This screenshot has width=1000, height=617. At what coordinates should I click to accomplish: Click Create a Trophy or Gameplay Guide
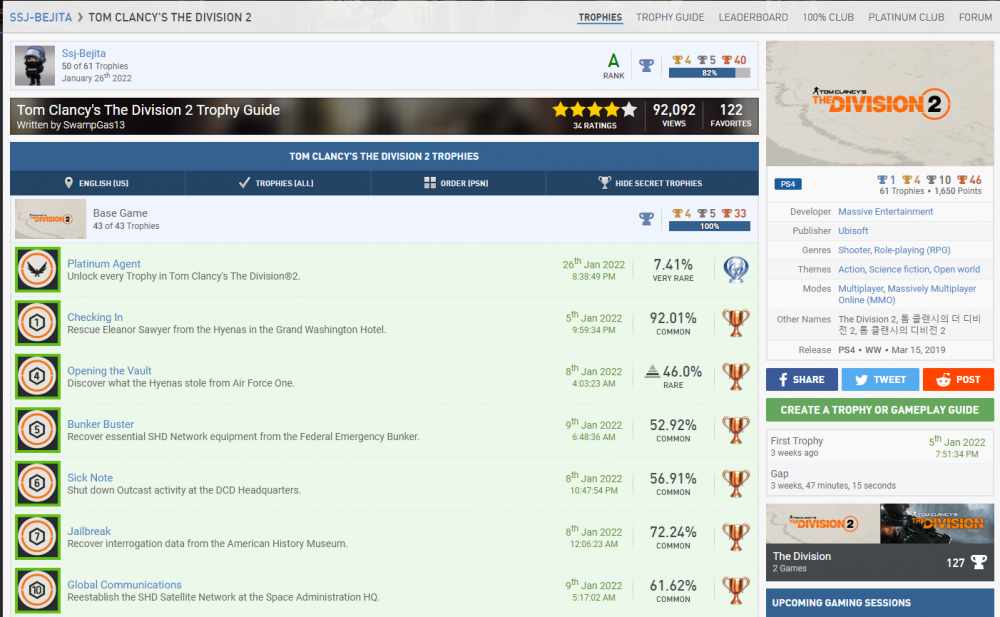[879, 410]
